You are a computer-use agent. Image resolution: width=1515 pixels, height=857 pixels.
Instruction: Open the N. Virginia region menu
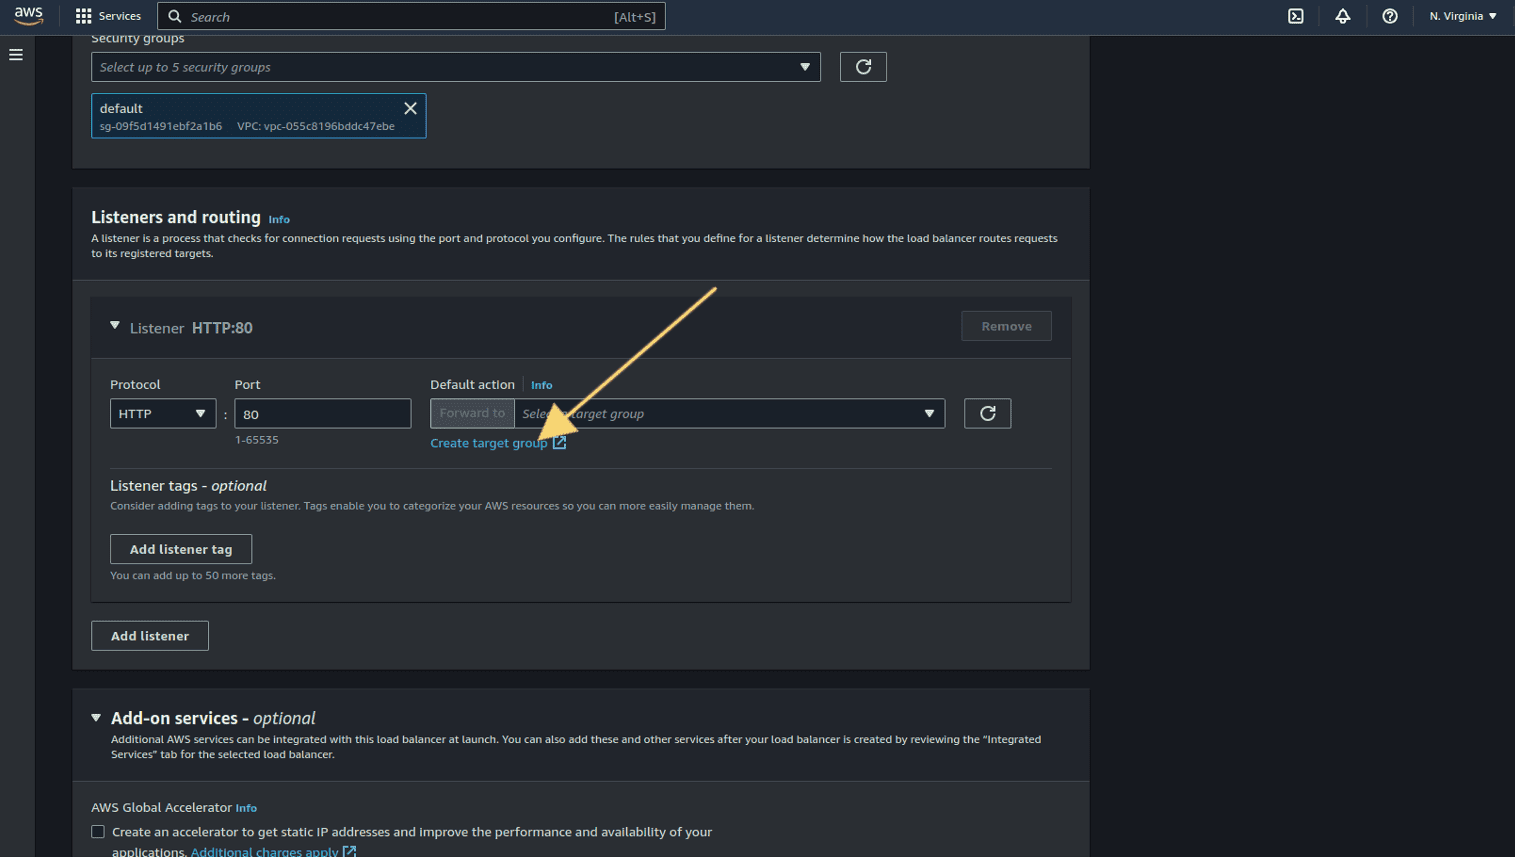(x=1462, y=16)
